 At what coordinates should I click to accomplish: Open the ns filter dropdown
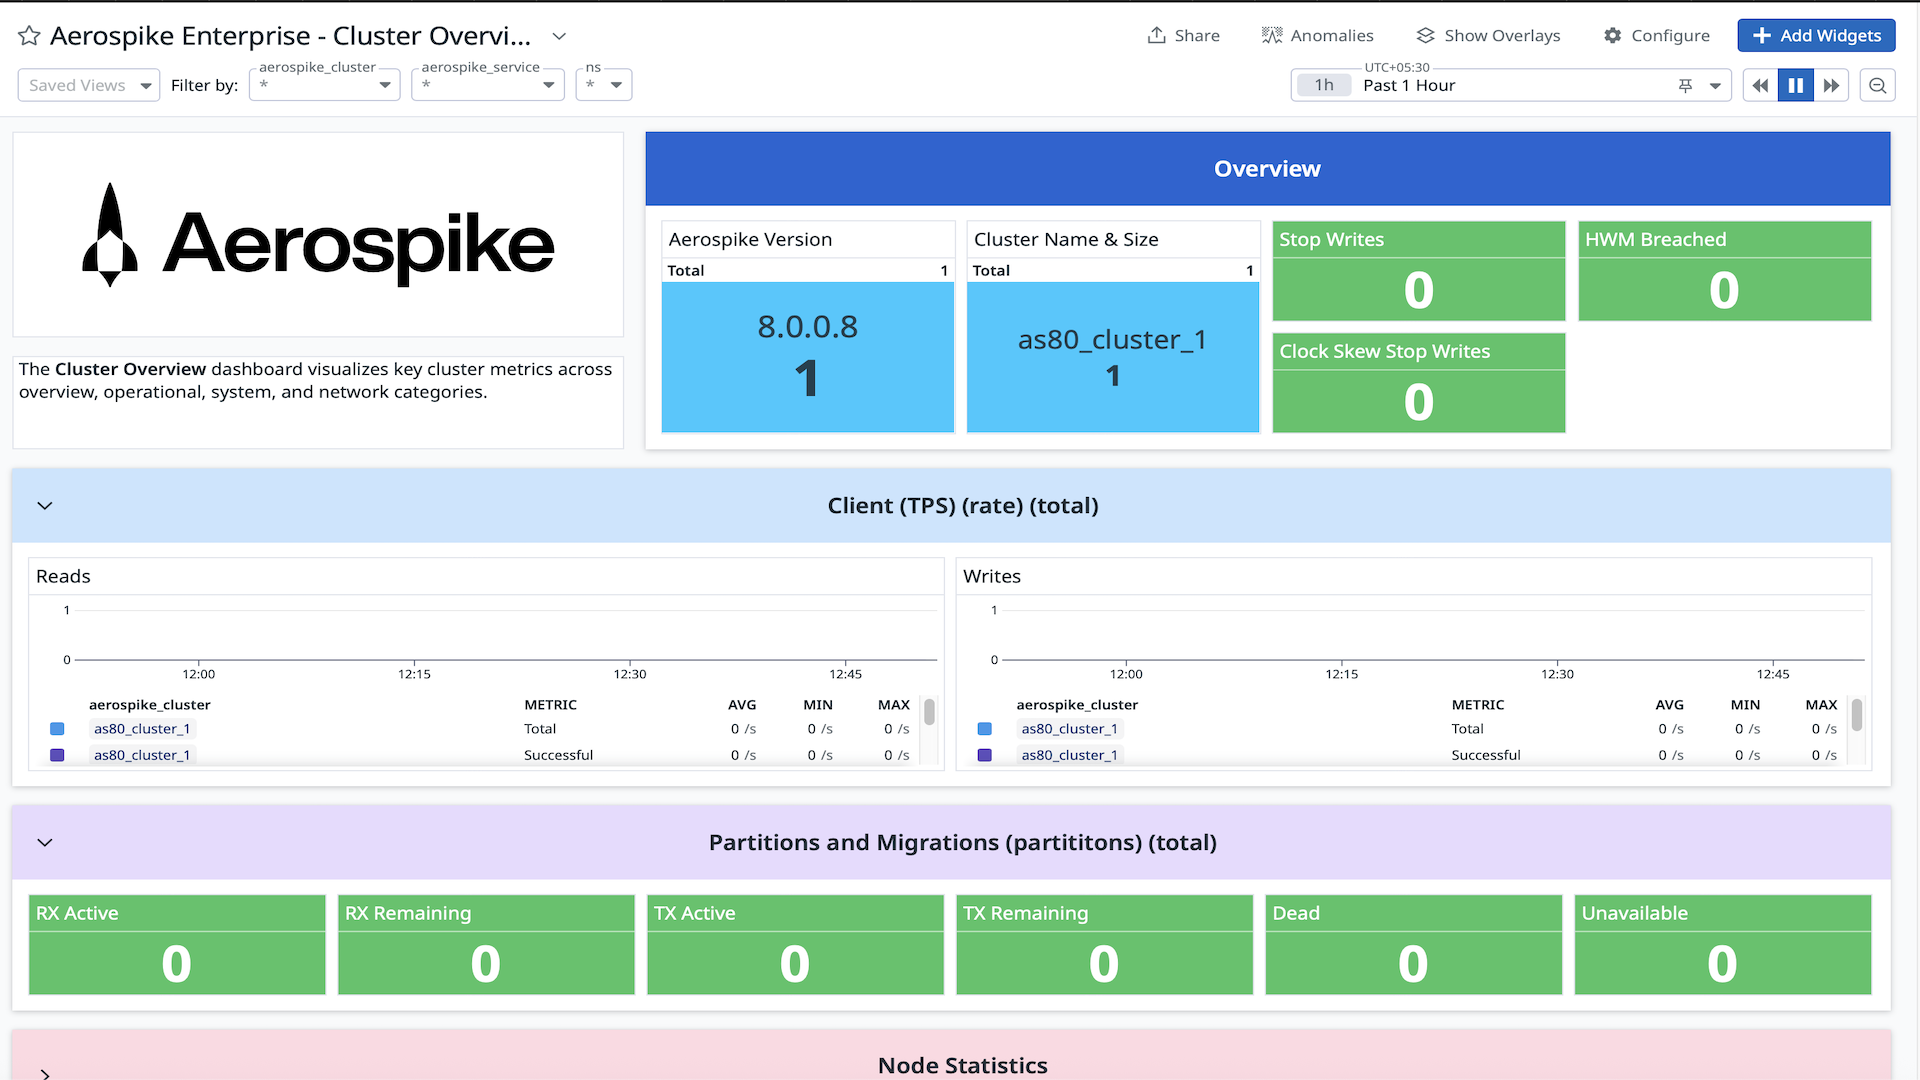tap(604, 85)
